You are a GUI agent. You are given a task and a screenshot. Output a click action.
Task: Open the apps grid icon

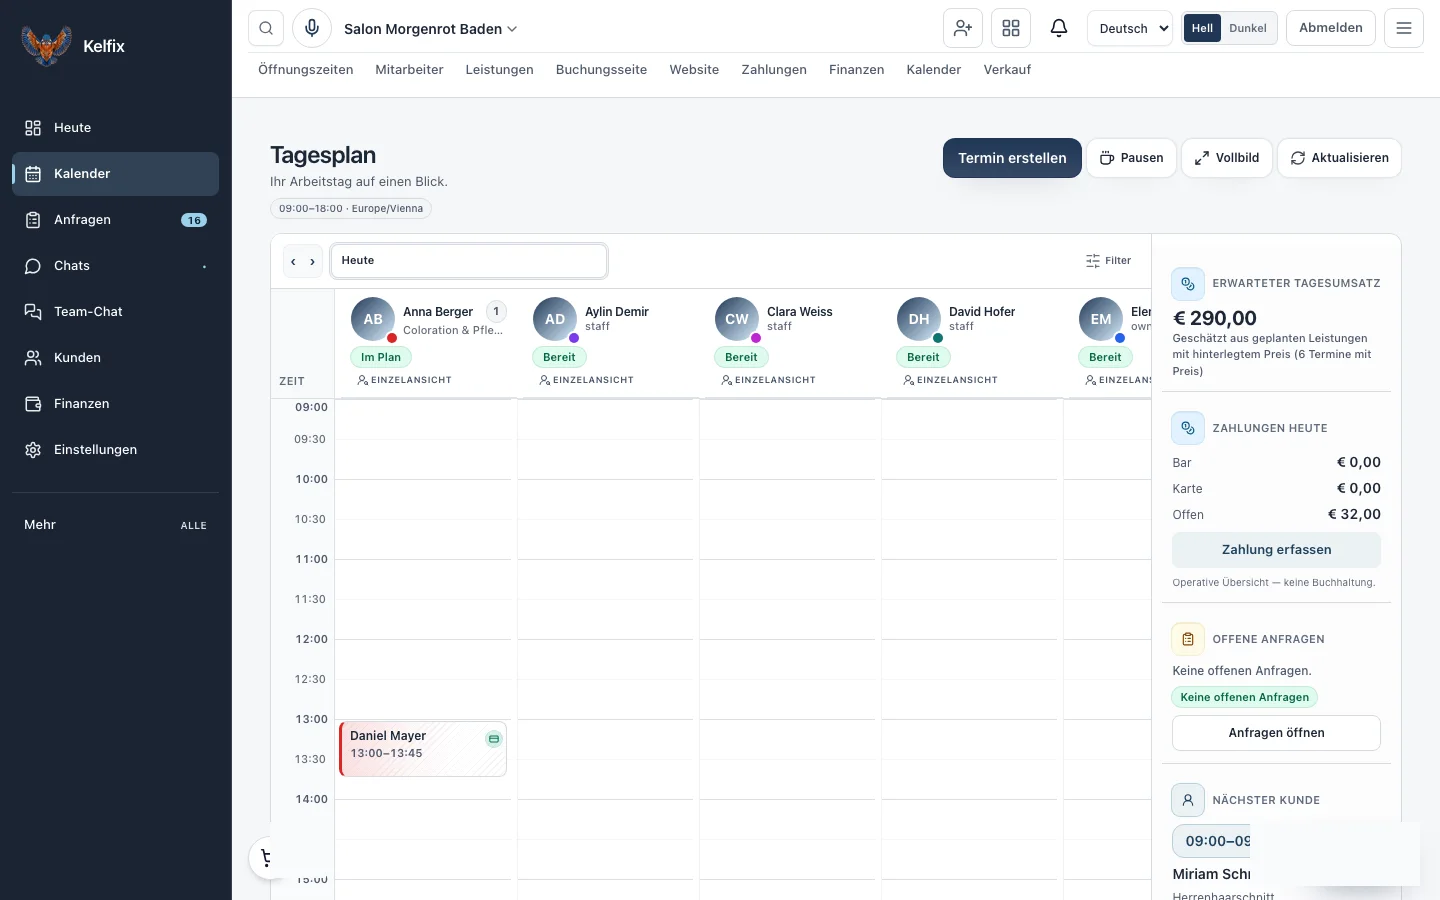(1011, 28)
